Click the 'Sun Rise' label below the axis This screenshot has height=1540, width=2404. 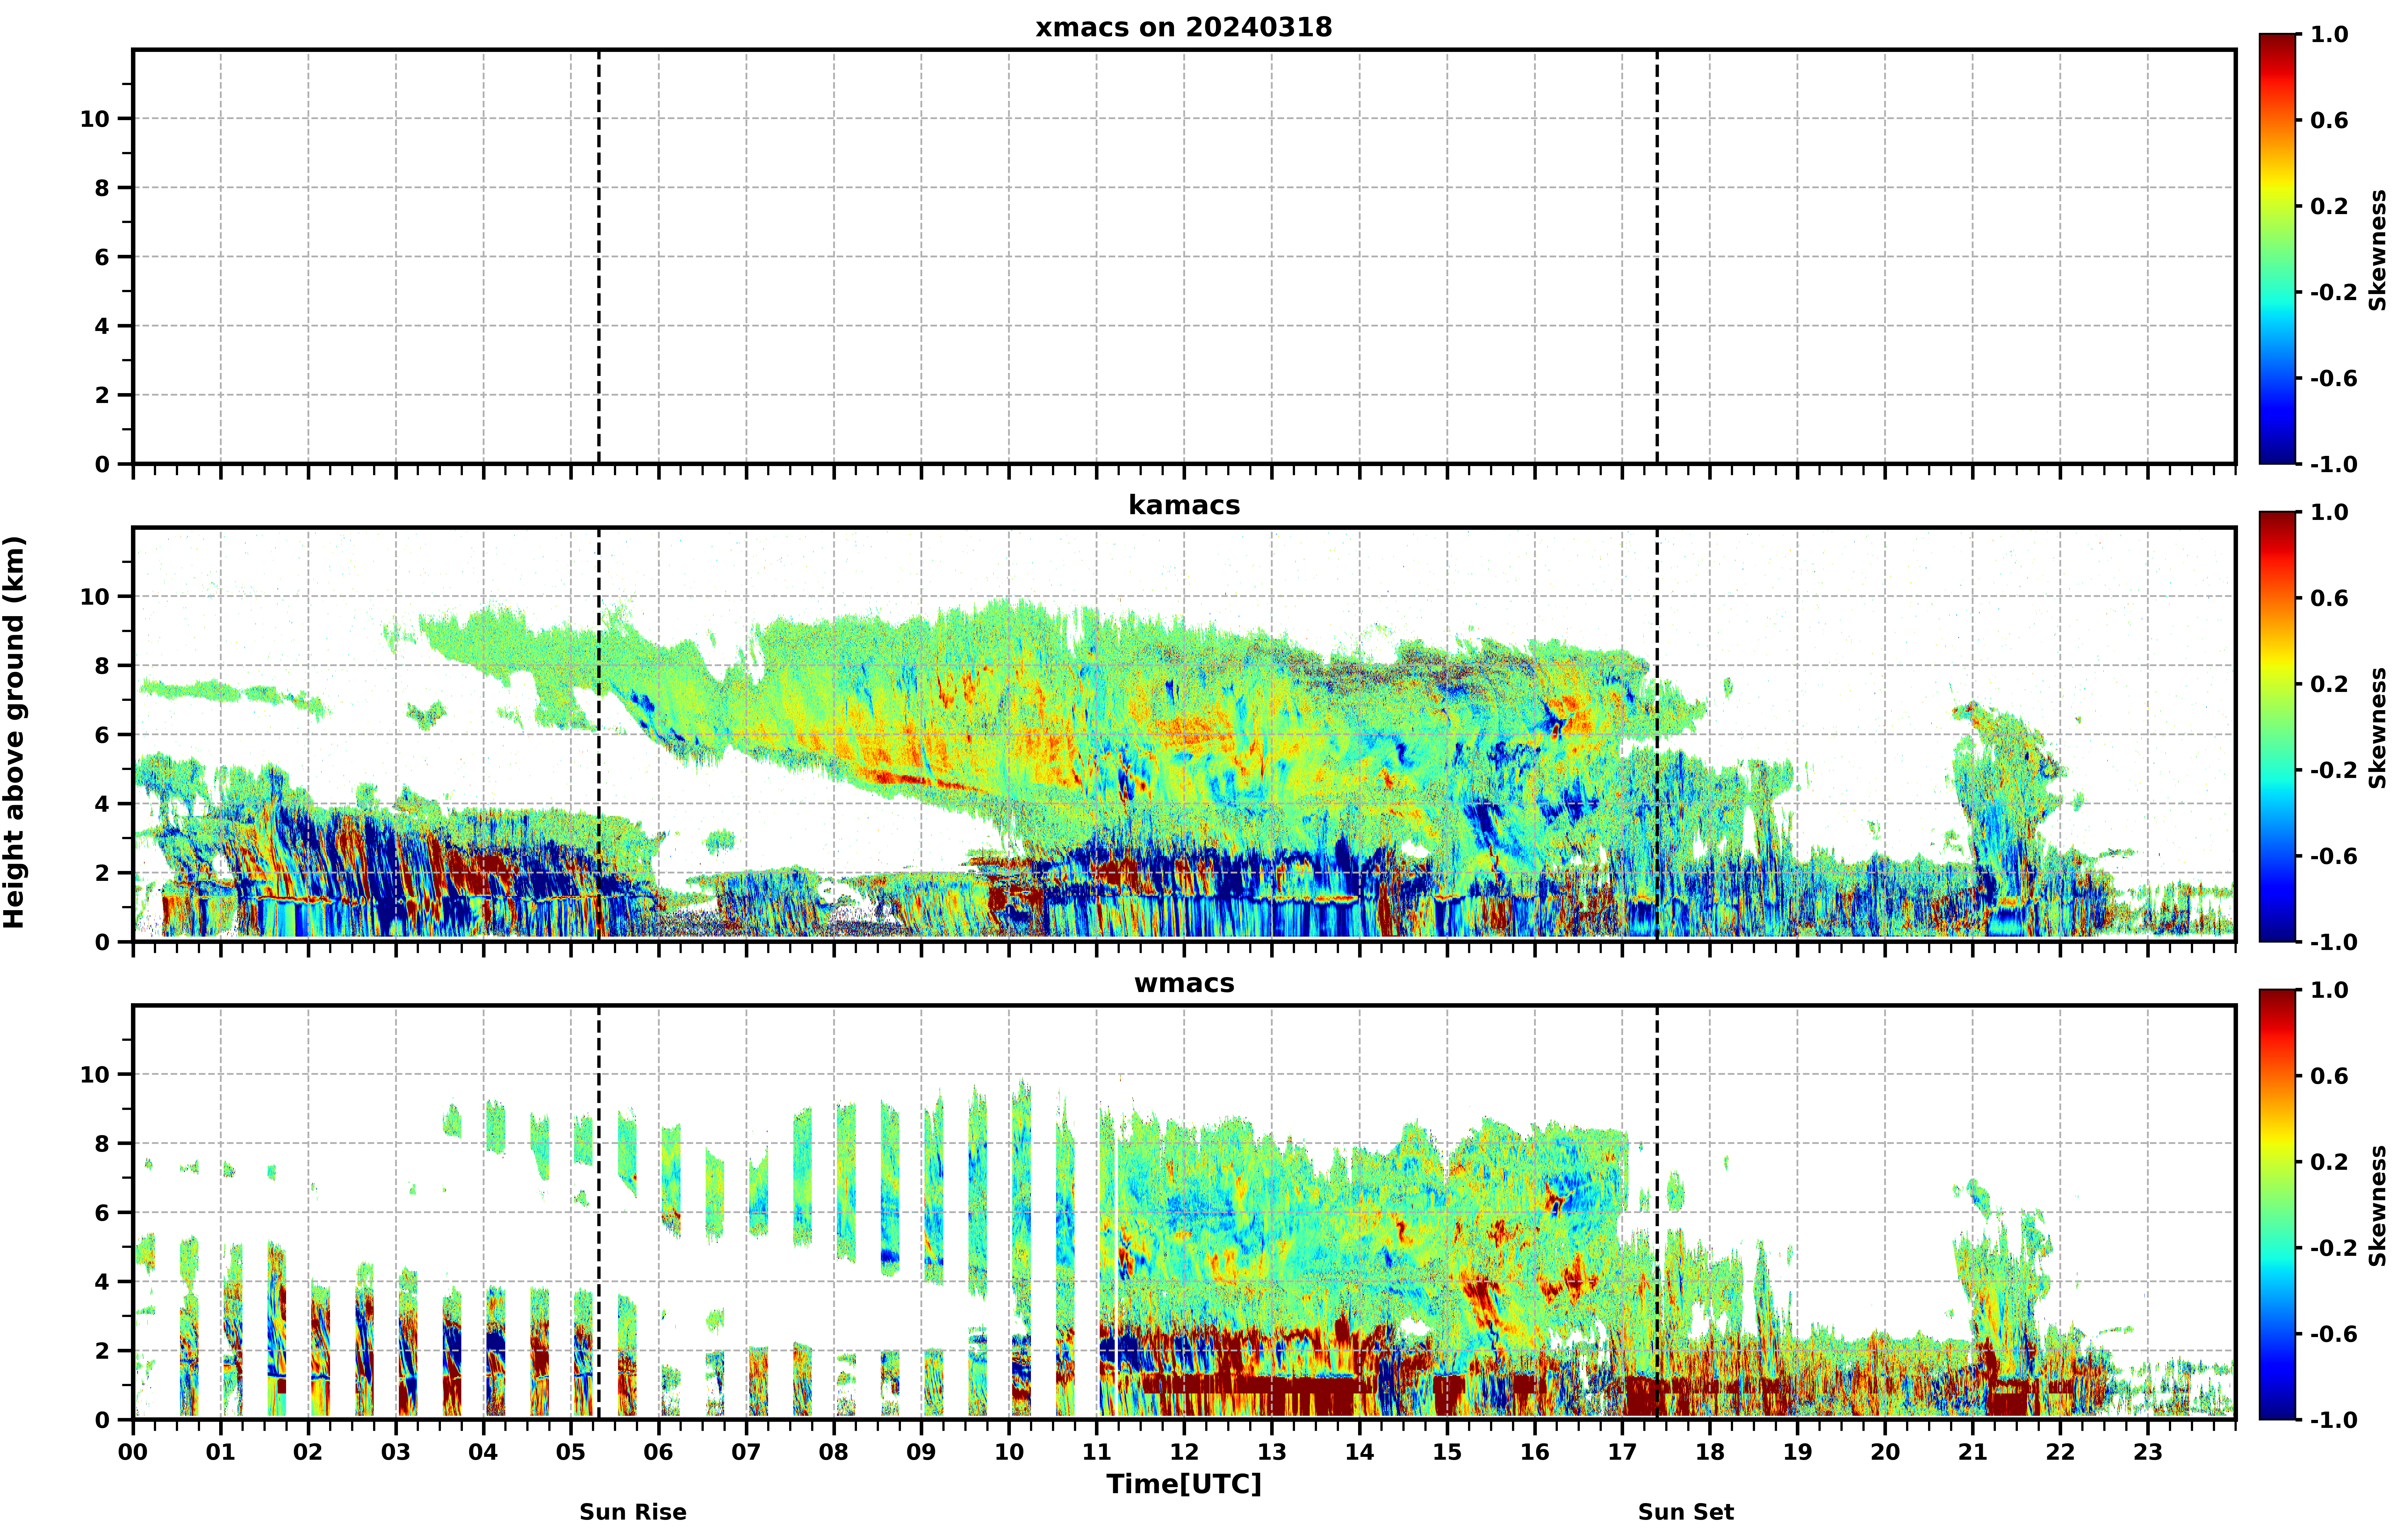(633, 1512)
